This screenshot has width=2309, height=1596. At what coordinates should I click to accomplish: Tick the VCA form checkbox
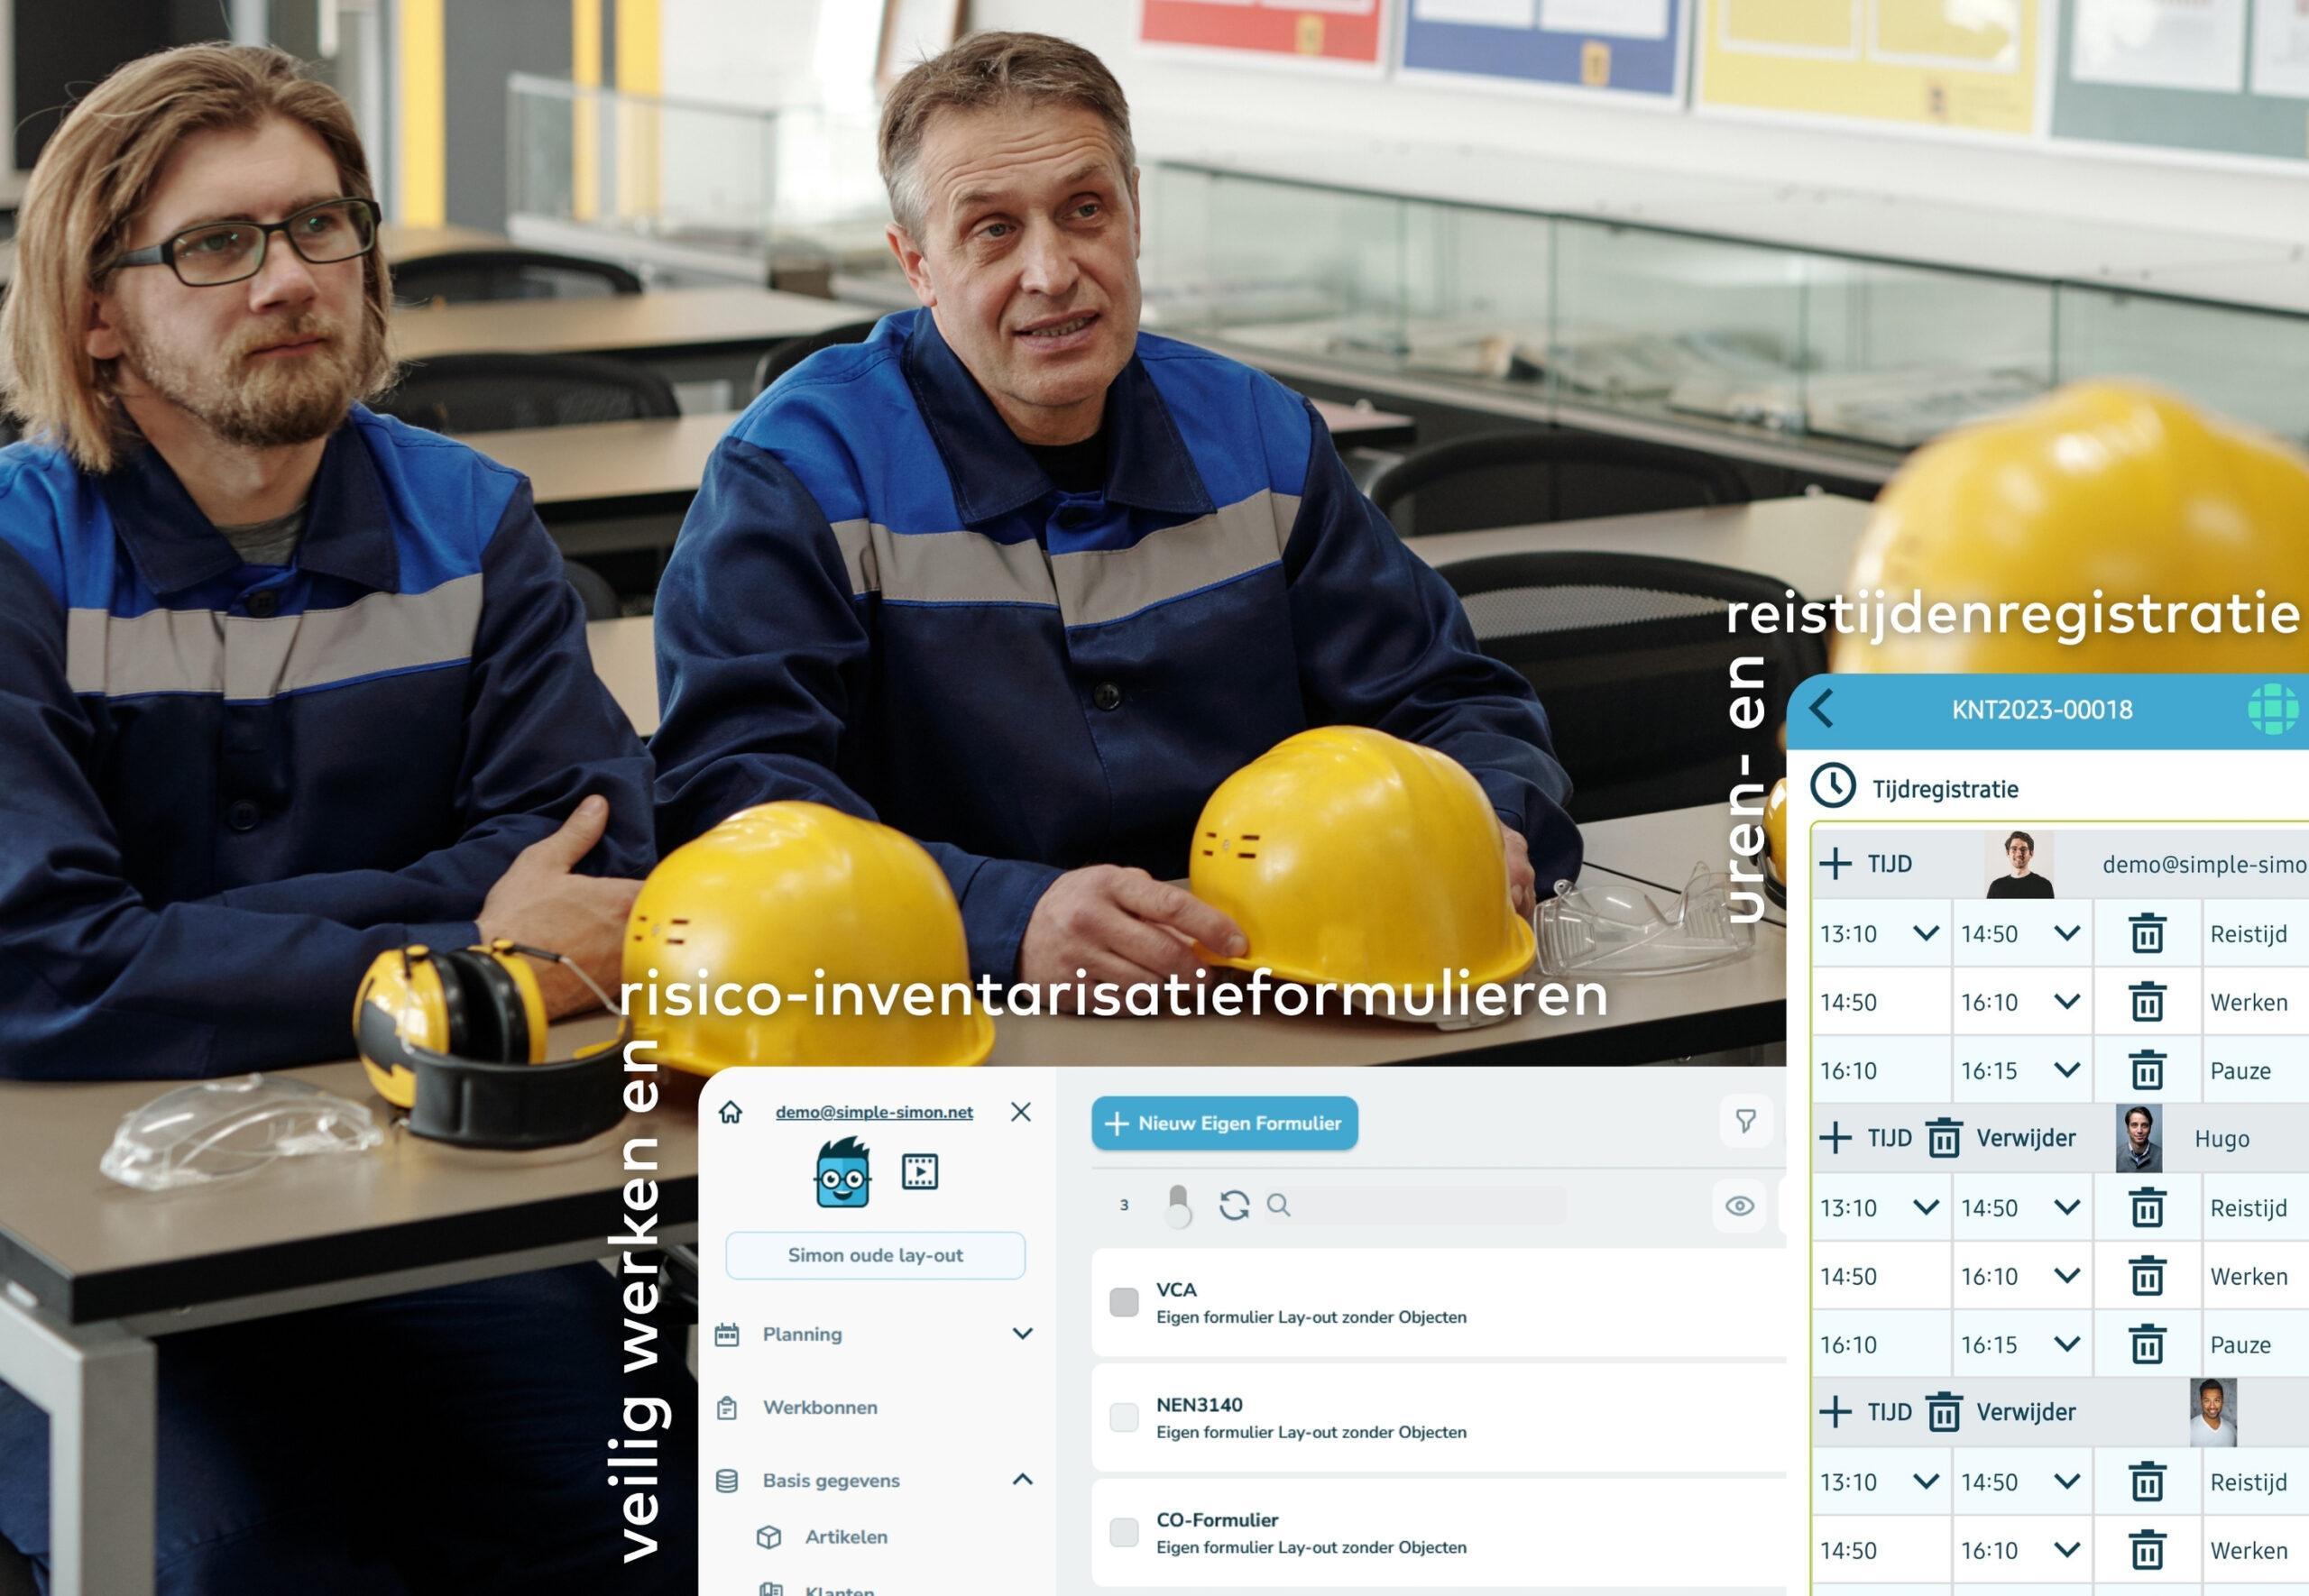pyautogui.click(x=1124, y=1302)
